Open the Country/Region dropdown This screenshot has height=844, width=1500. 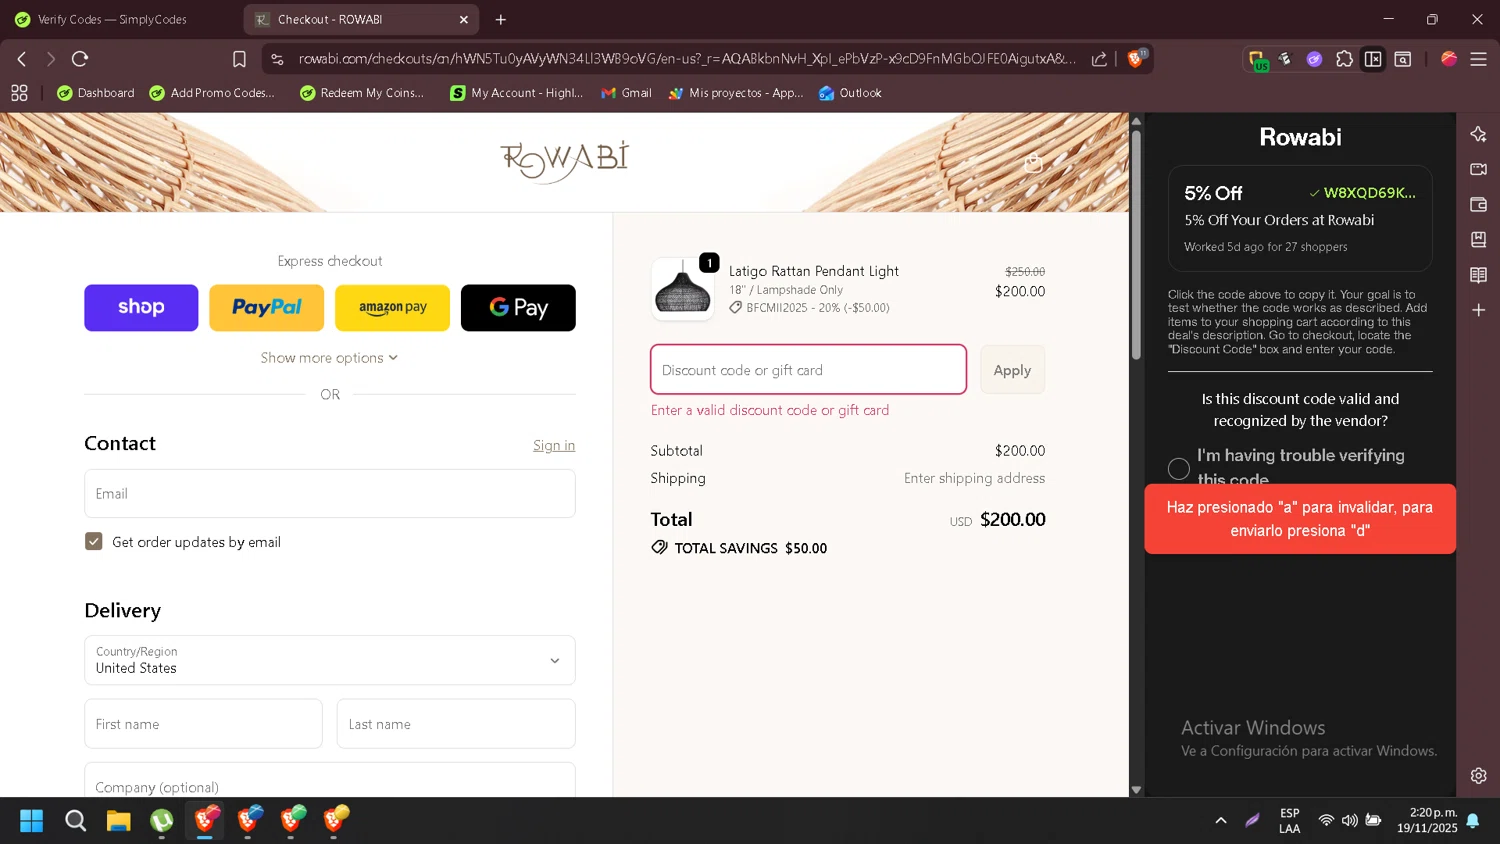pyautogui.click(x=329, y=660)
